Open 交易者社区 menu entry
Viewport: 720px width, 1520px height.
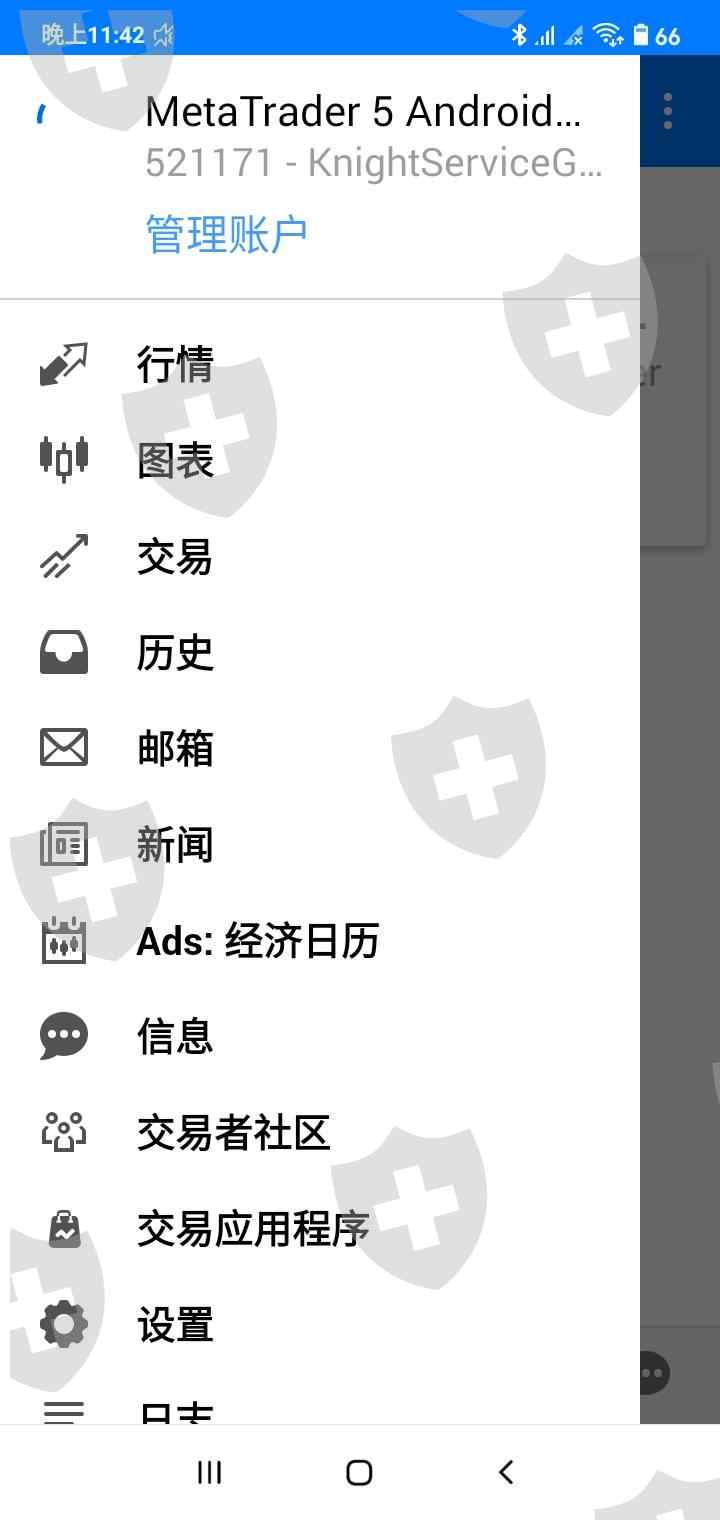tap(320, 1132)
